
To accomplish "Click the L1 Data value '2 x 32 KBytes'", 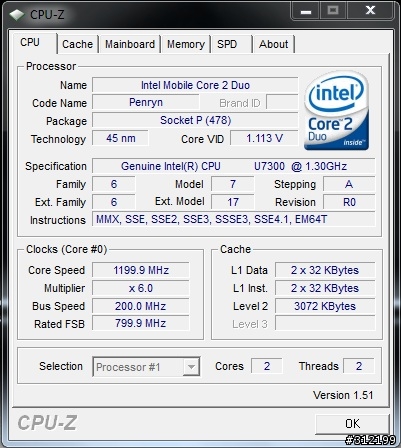I will pos(325,270).
